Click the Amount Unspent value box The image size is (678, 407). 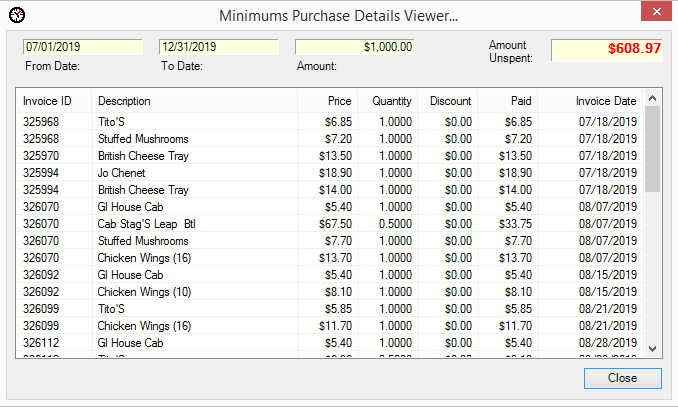click(607, 49)
